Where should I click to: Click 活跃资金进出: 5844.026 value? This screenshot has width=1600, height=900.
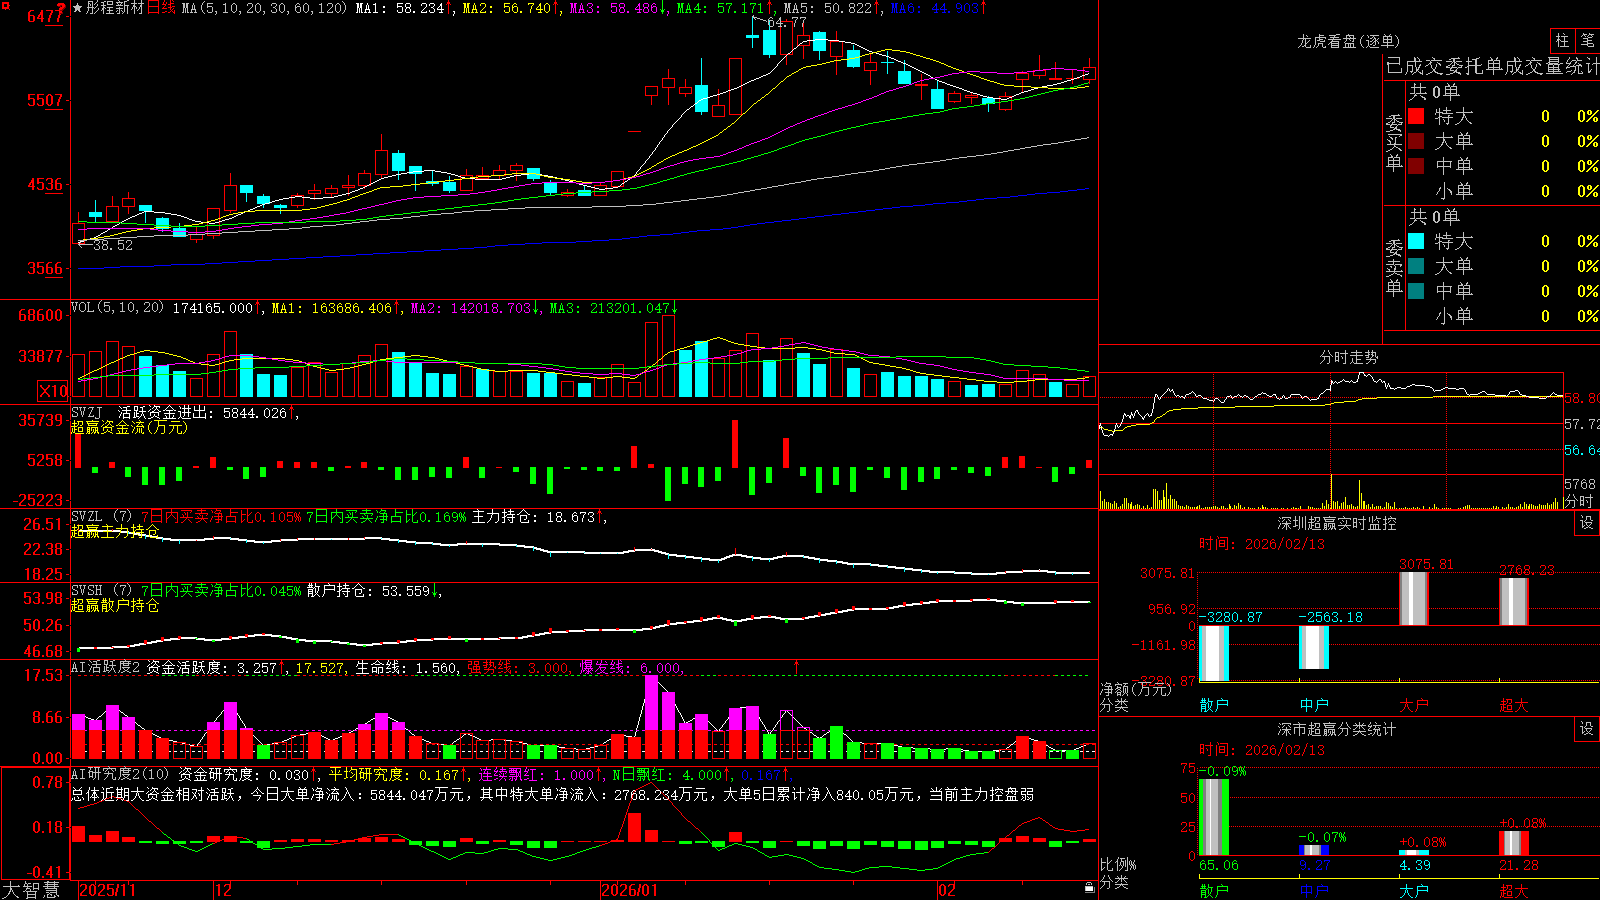(203, 412)
